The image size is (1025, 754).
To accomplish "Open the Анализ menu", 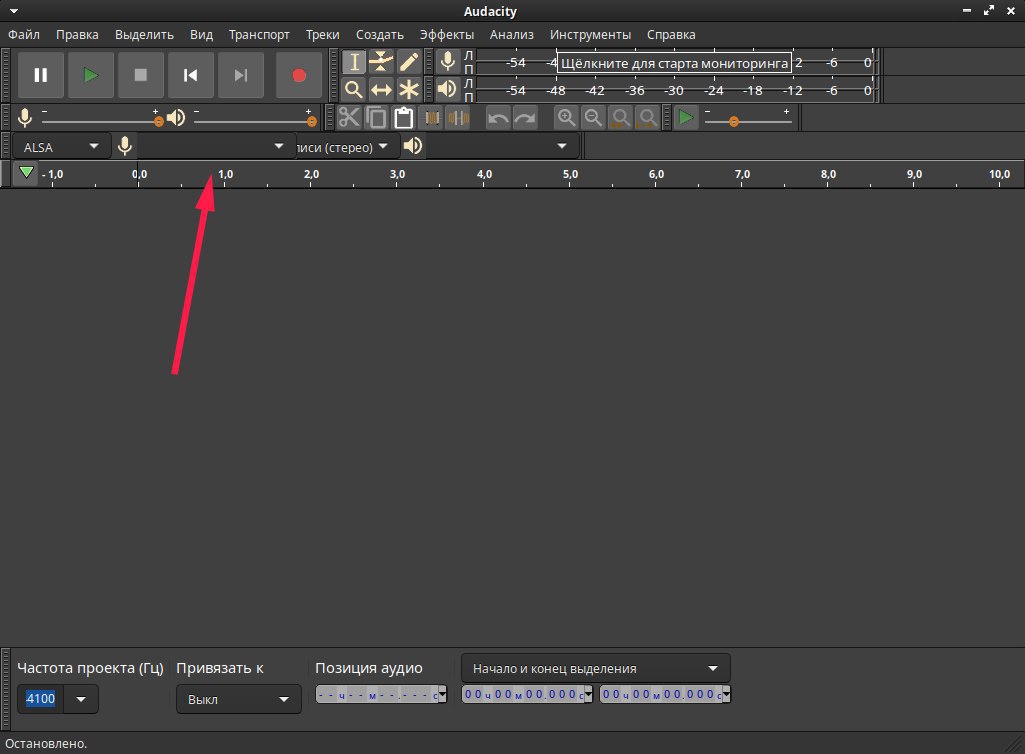I will click(512, 35).
